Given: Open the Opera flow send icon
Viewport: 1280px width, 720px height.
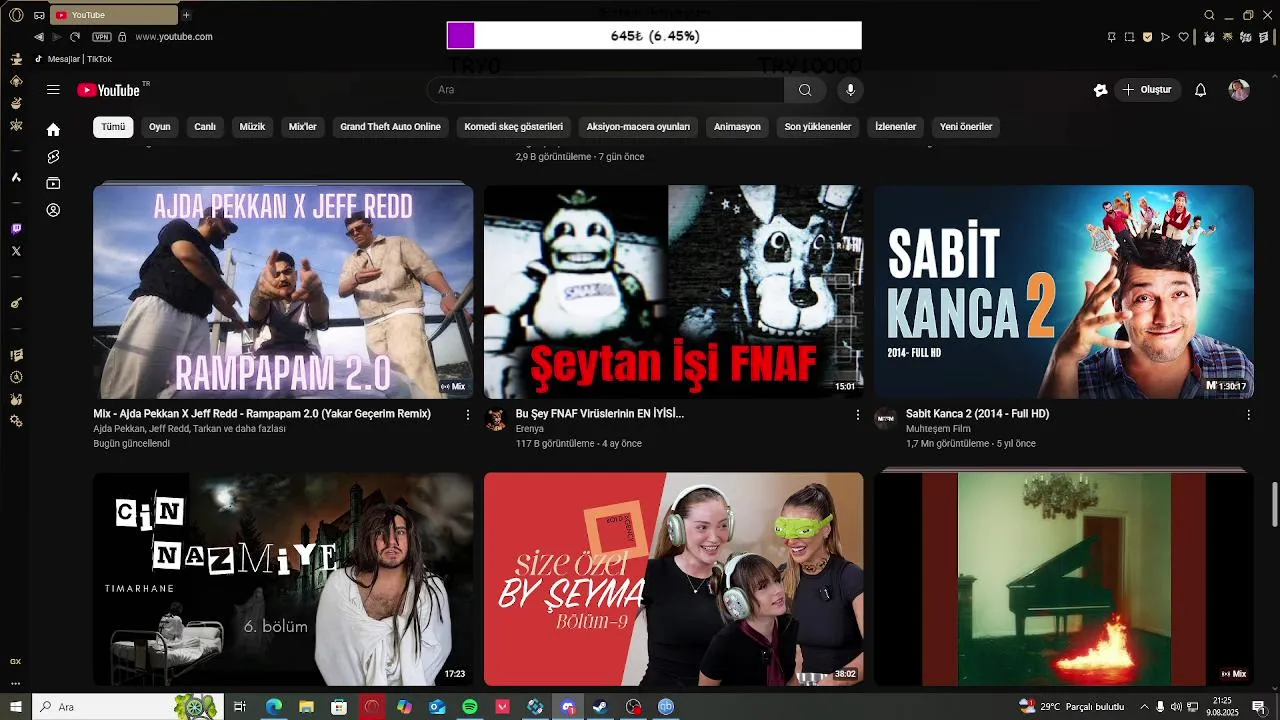Looking at the screenshot, I should (1165, 37).
